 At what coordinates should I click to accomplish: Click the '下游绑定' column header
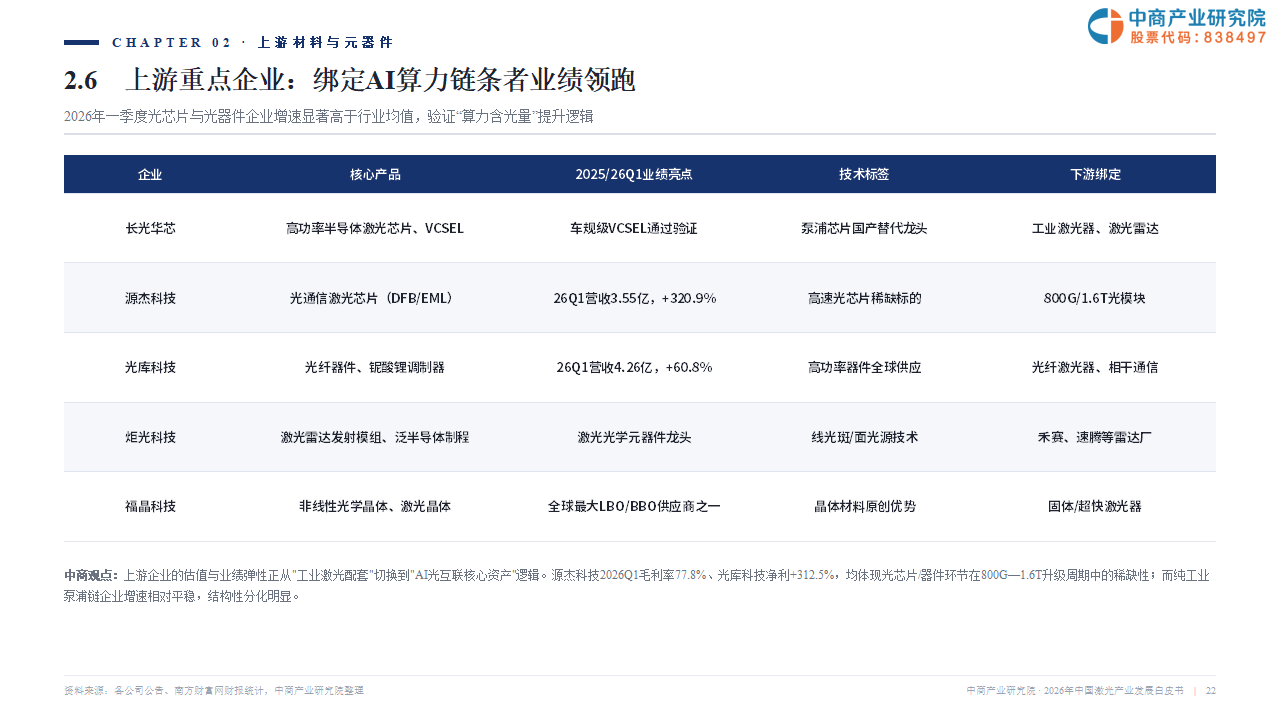(1095, 174)
